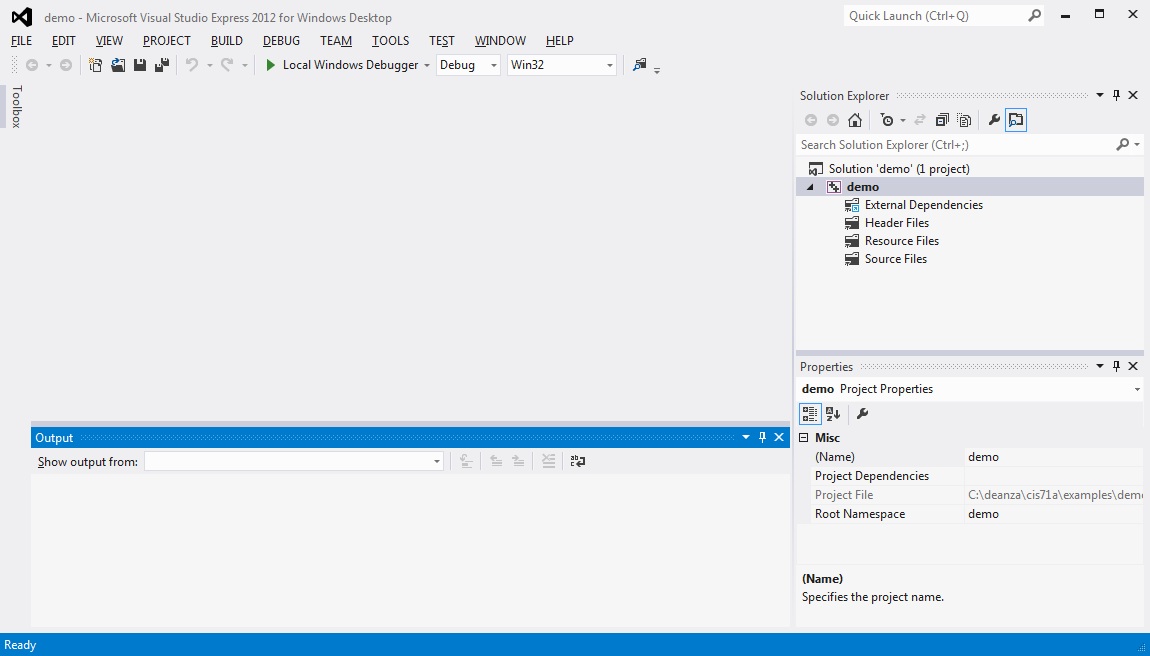The image size is (1150, 656).
Task: Open the DEBUG menu
Action: [x=282, y=40]
